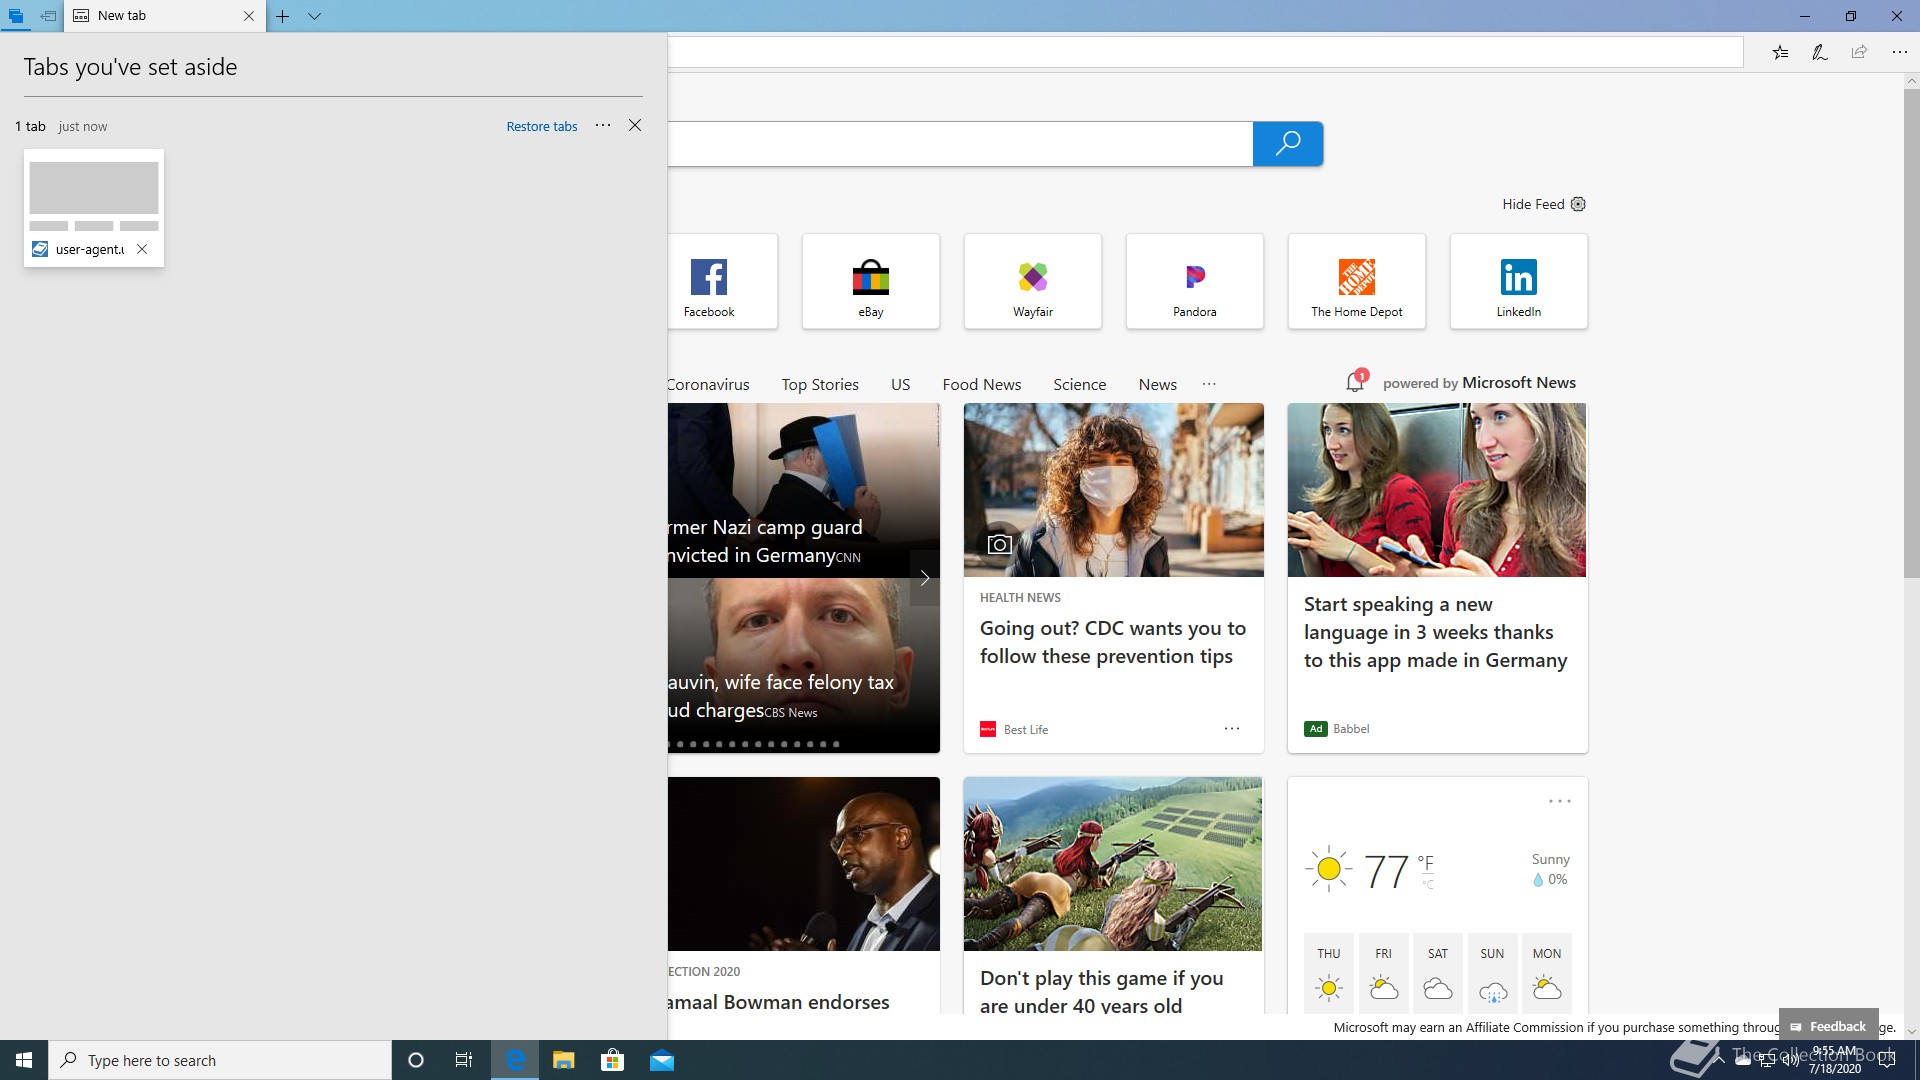Open the user-agent tab thumbnail
Screen dimensions: 1920x1080
point(94,207)
